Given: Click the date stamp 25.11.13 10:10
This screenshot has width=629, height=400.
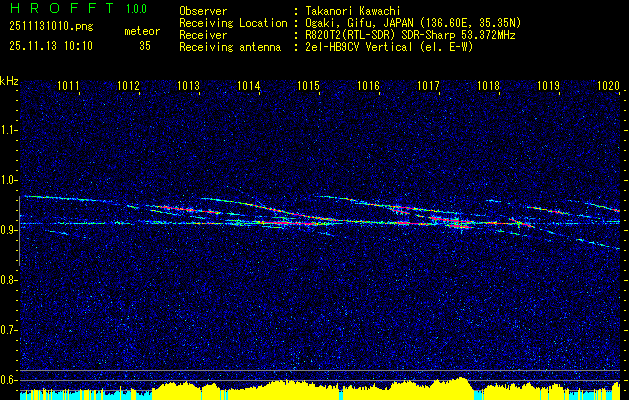Looking at the screenshot, I should (51, 46).
